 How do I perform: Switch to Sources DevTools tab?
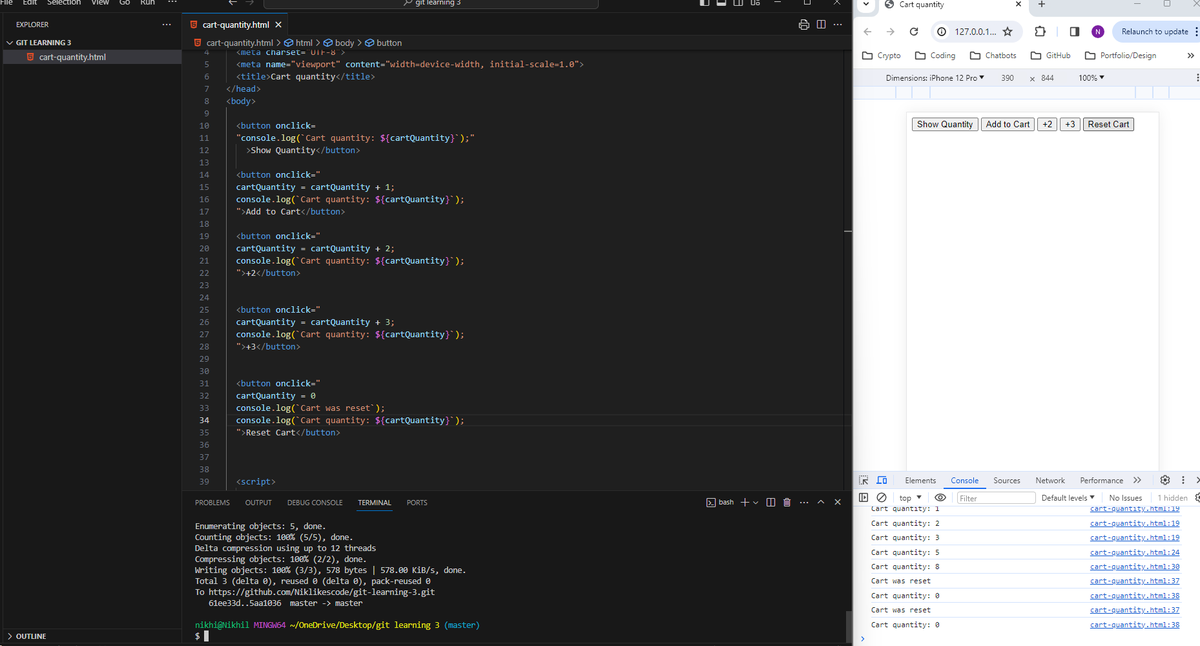coord(1007,481)
